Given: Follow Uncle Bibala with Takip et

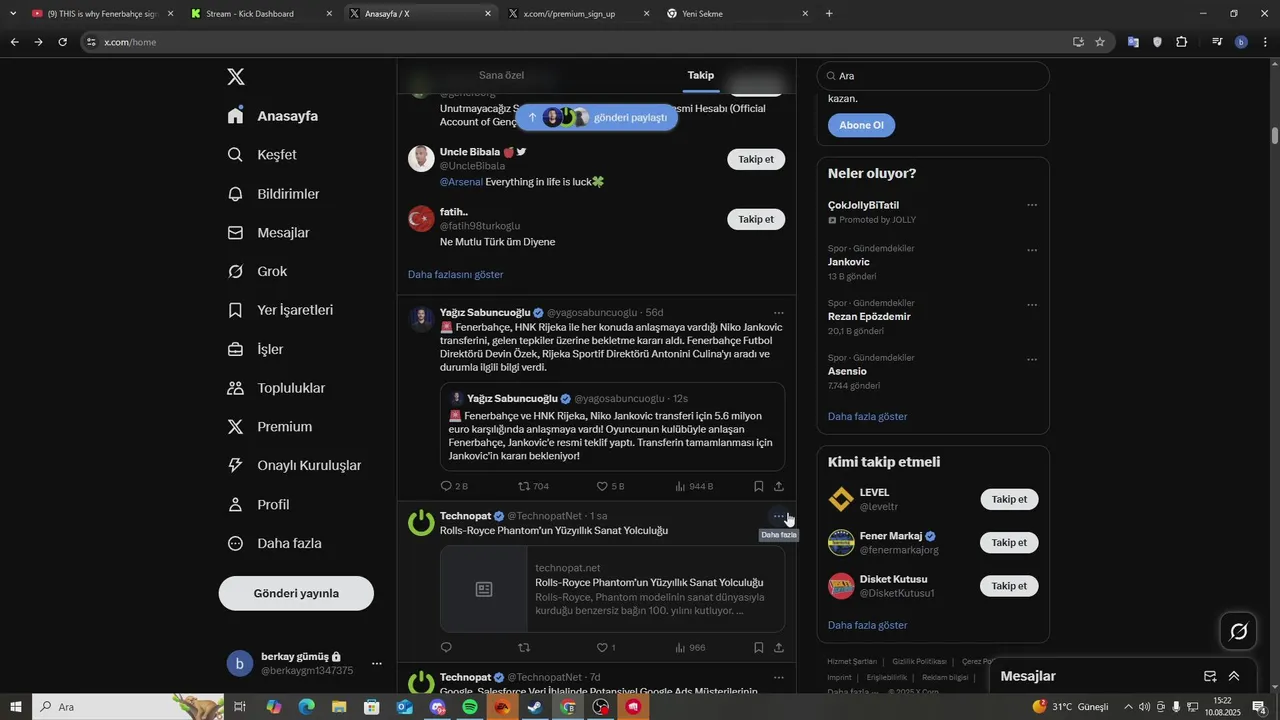Looking at the screenshot, I should pyautogui.click(x=756, y=159).
